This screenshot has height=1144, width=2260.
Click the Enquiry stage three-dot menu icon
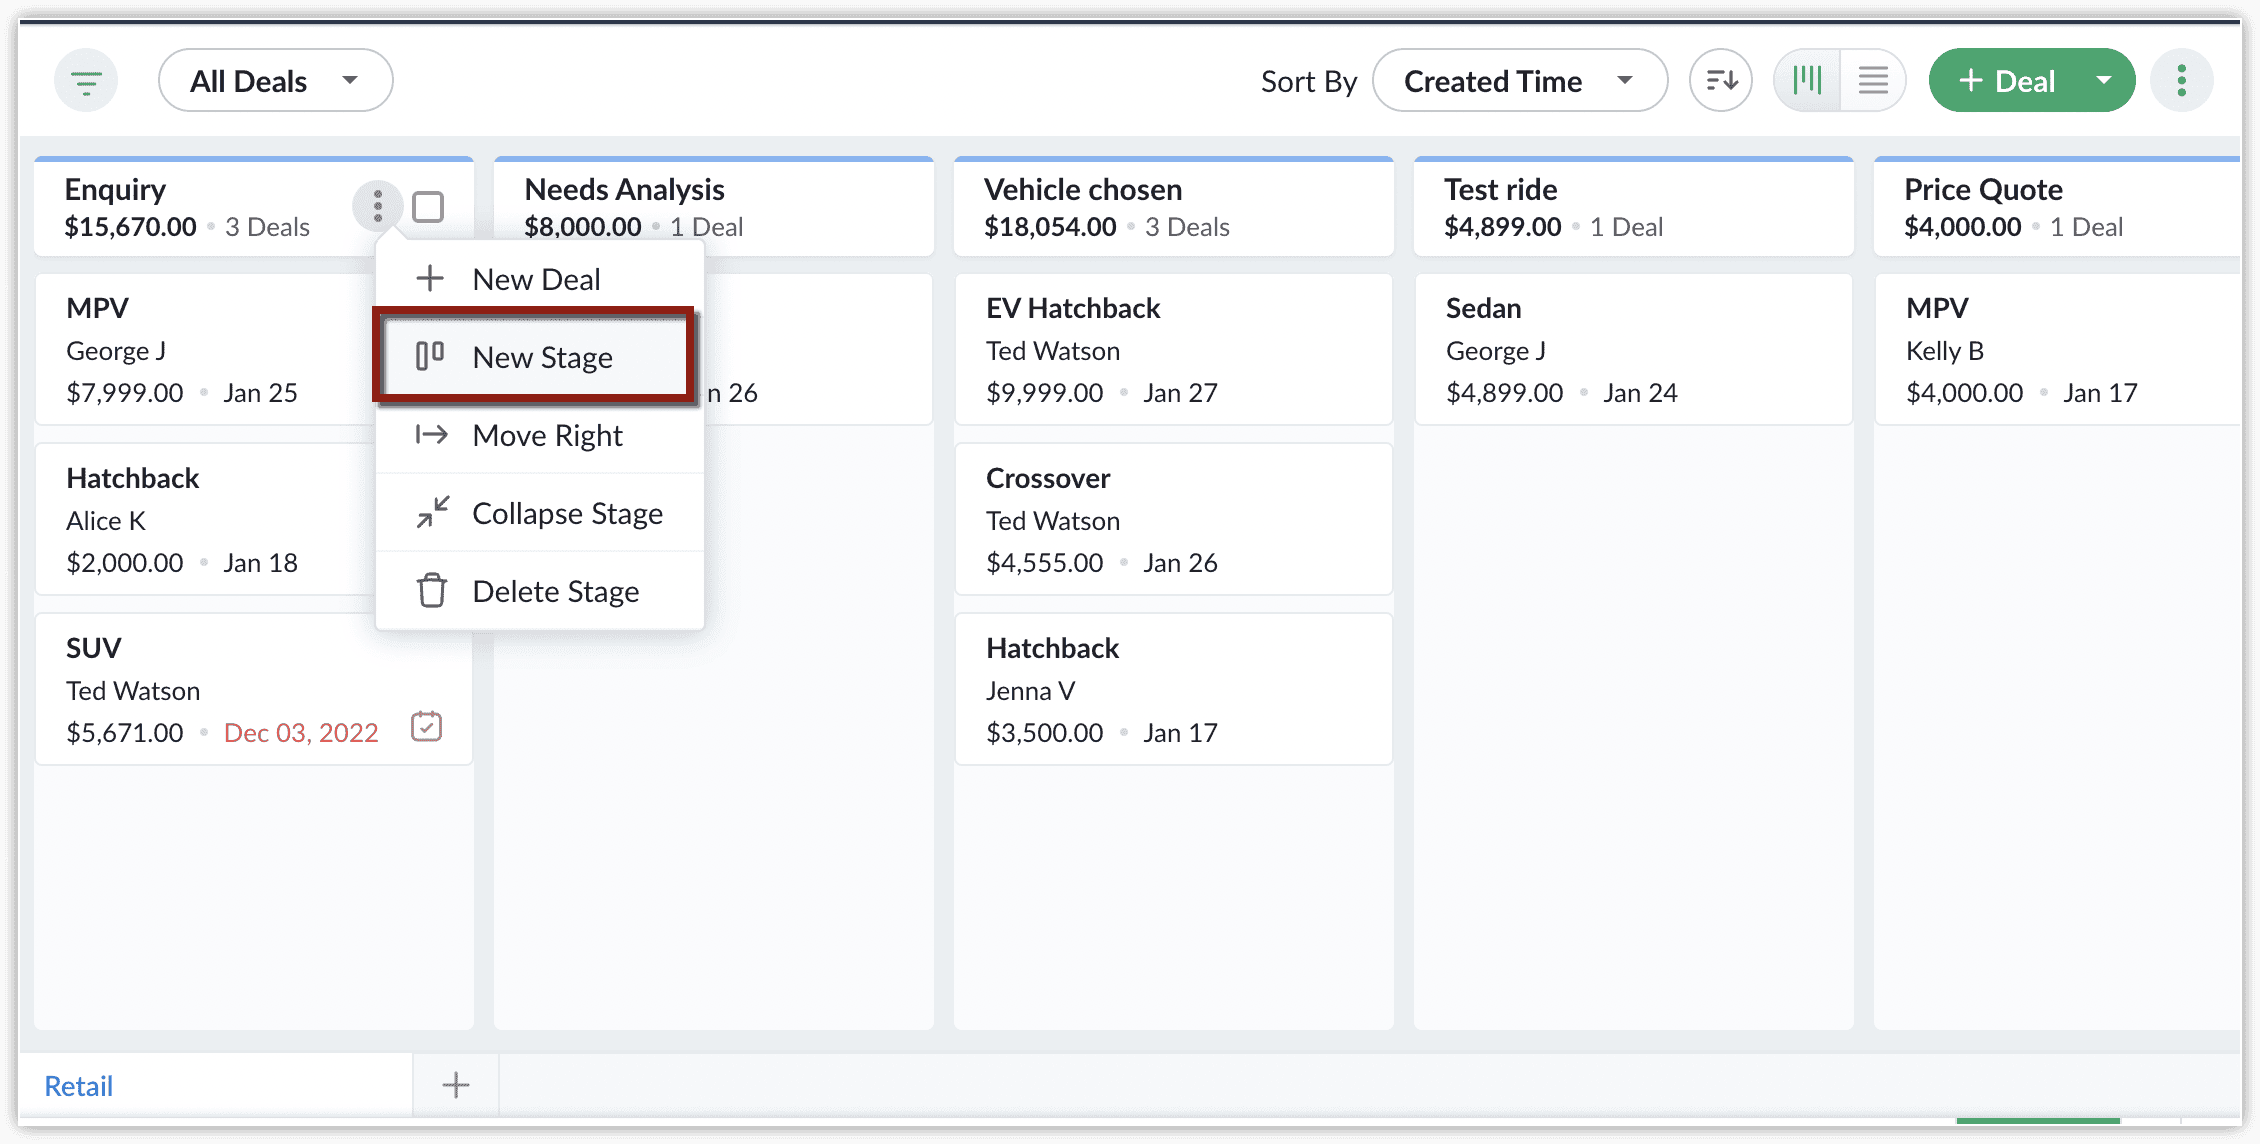pyautogui.click(x=377, y=207)
